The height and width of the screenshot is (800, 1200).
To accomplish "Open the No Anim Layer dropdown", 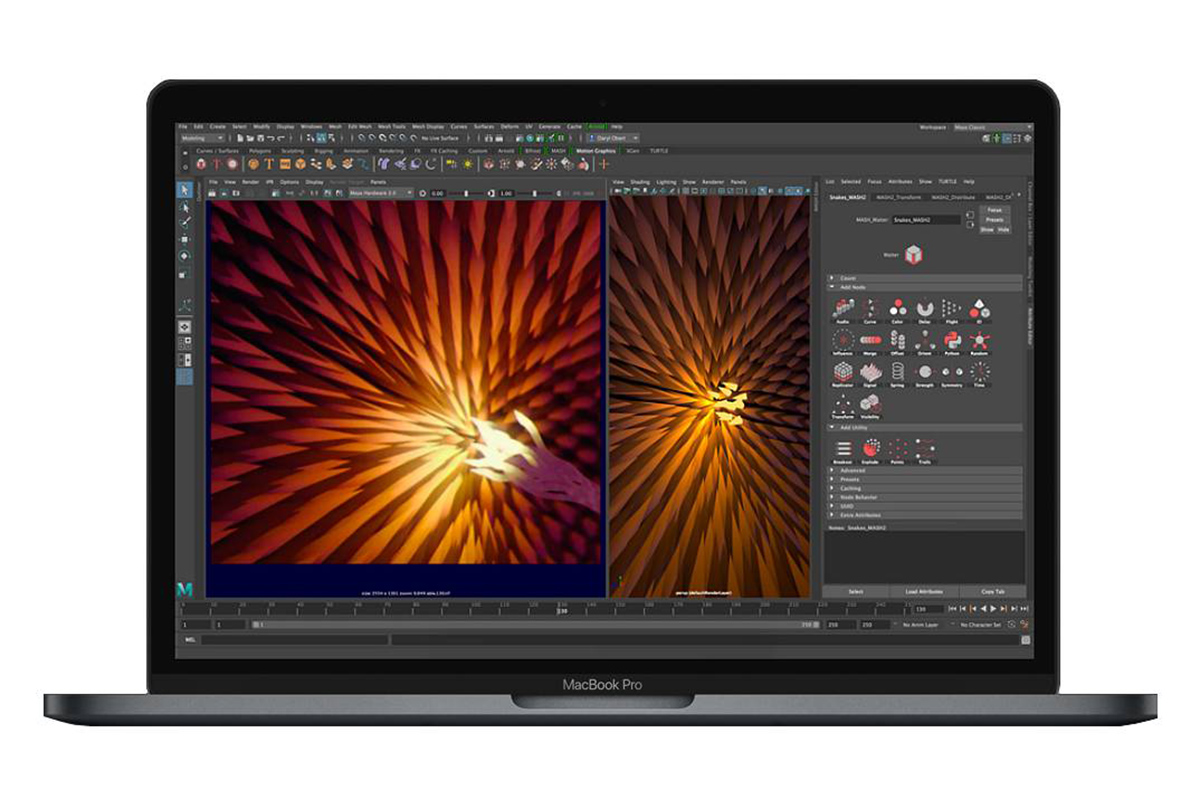I will coord(920,624).
